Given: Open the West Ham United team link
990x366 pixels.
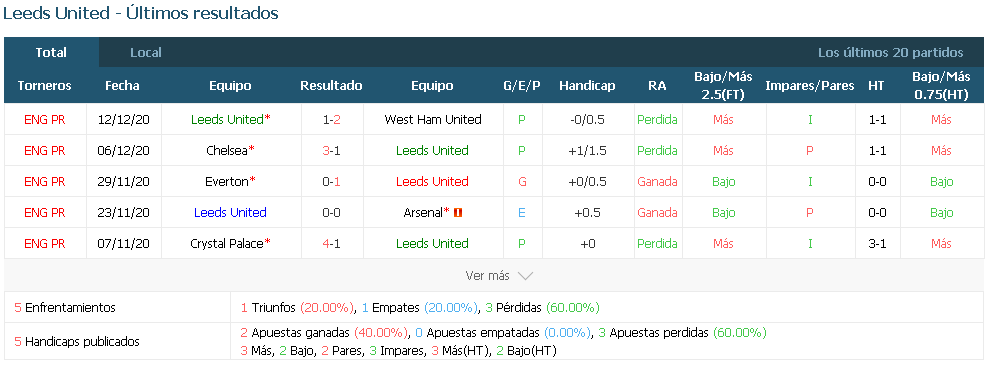Looking at the screenshot, I should [432, 119].
